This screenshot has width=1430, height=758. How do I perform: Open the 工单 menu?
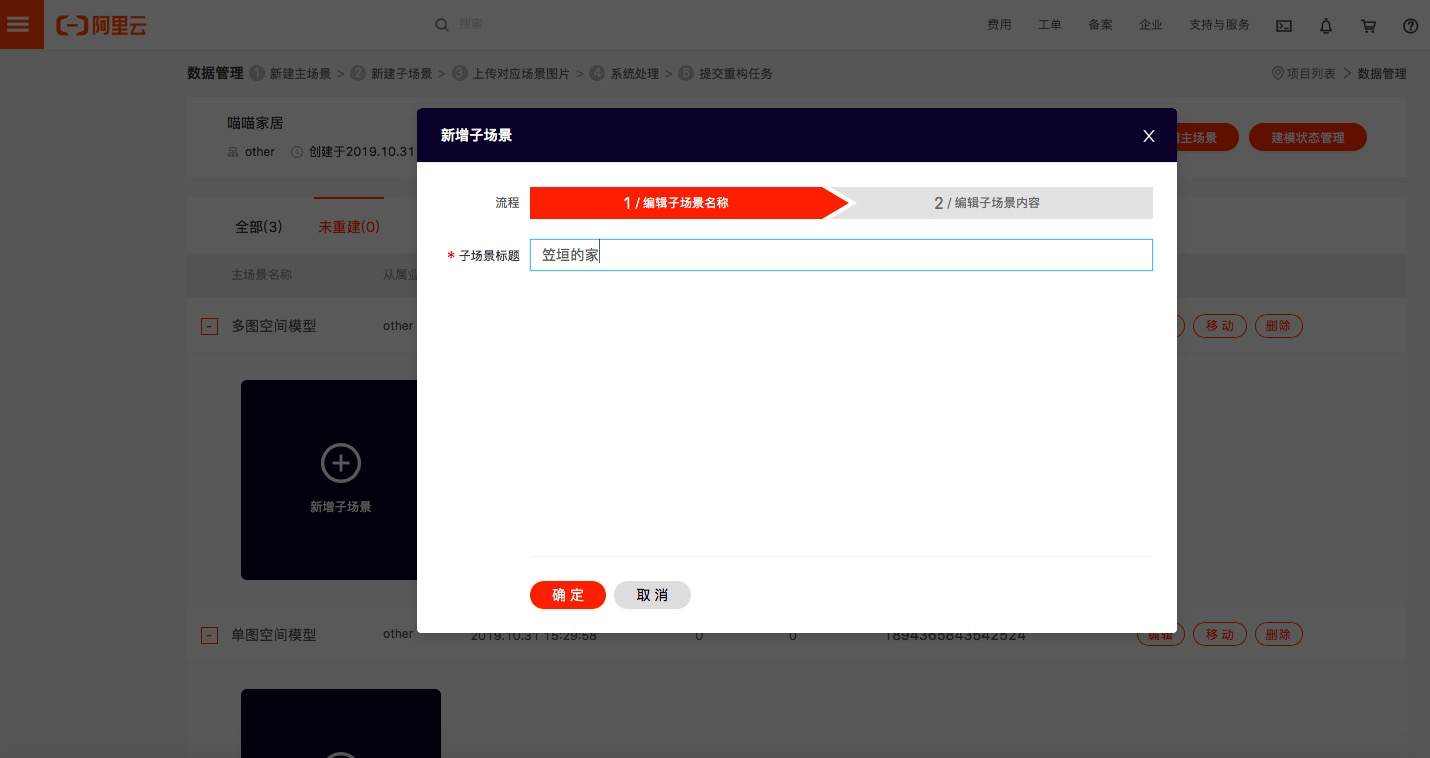tap(1049, 25)
